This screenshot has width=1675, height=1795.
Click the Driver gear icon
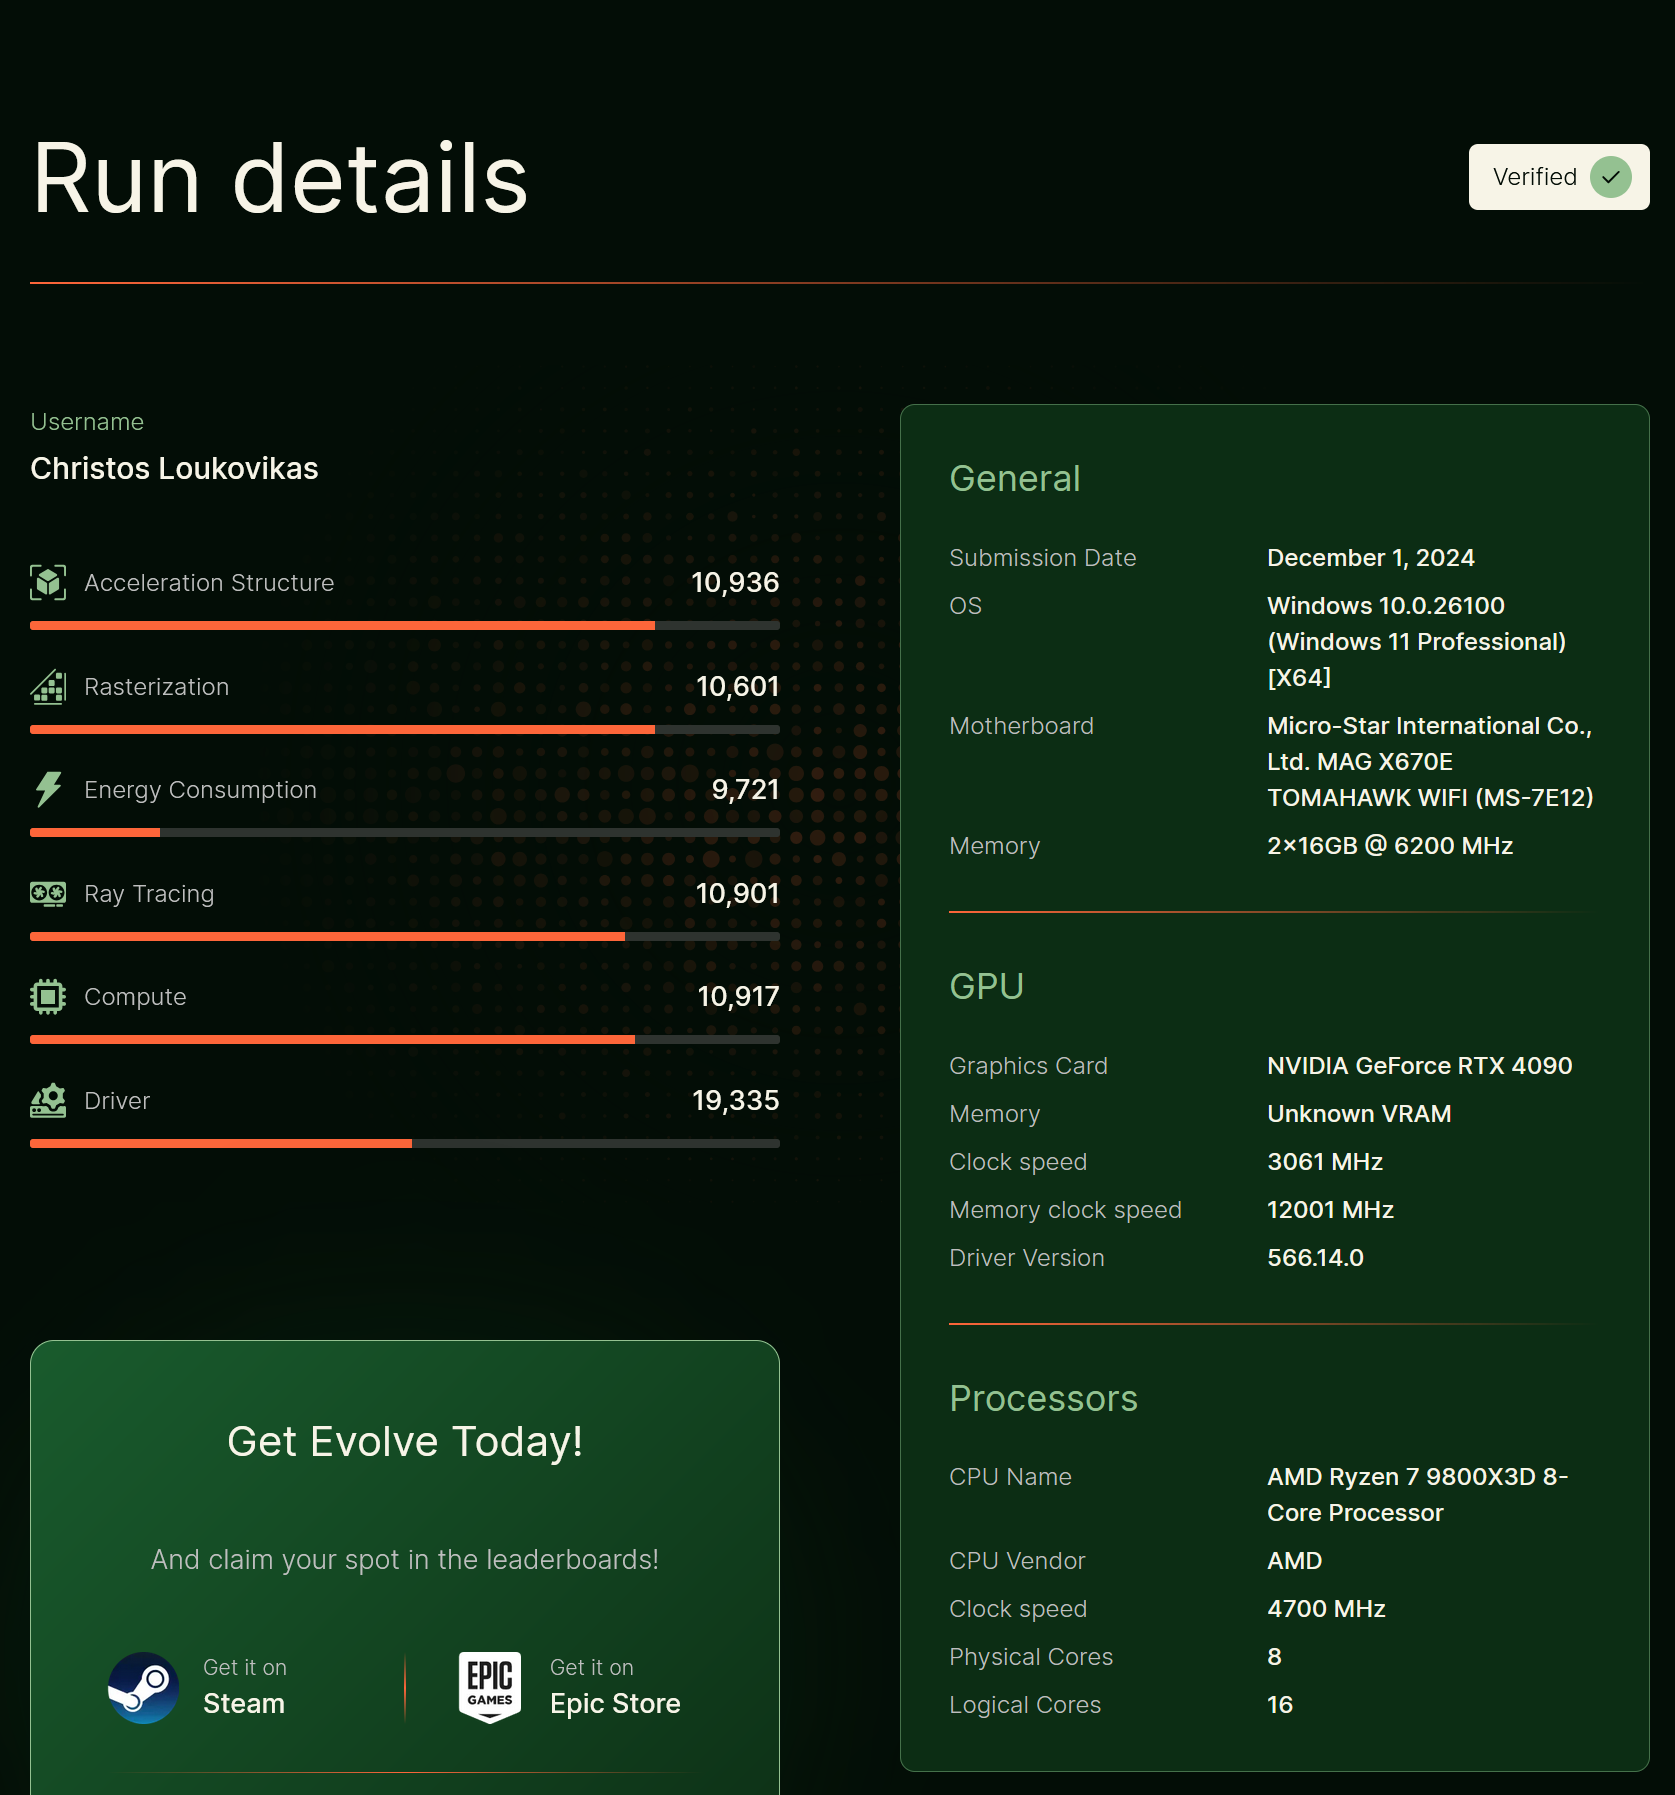coord(48,1100)
